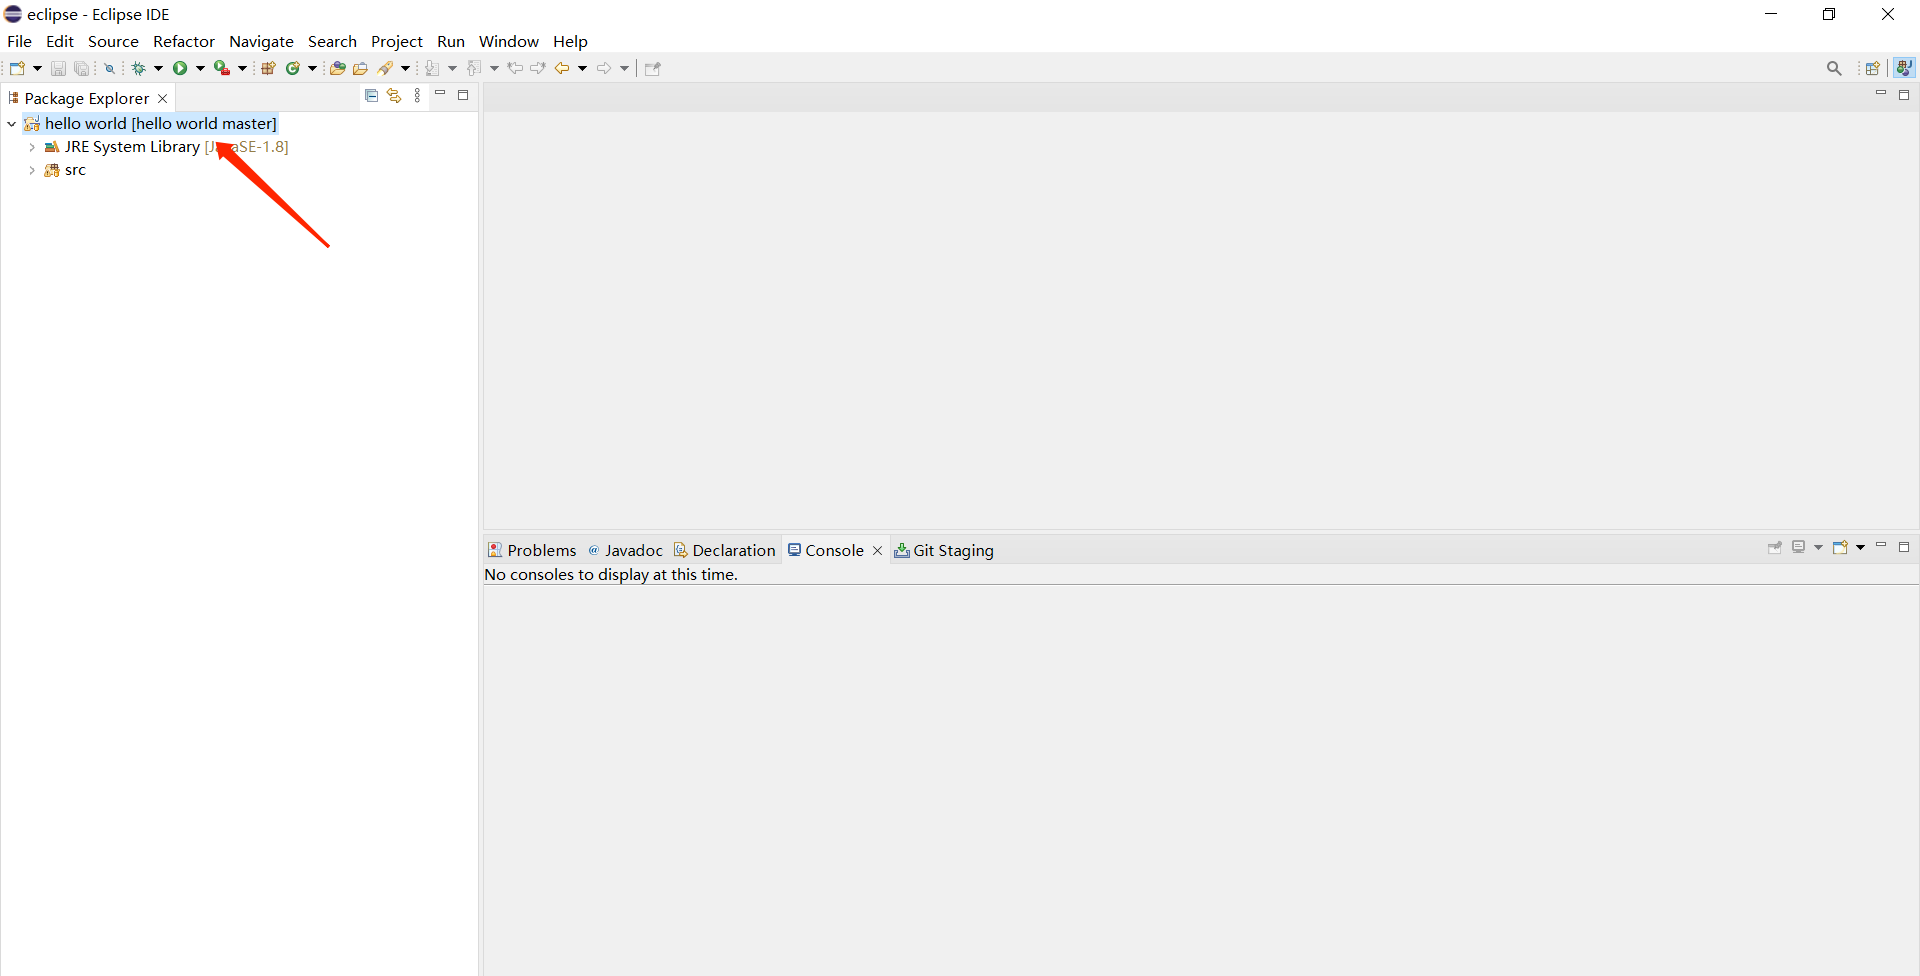The image size is (1920, 976).
Task: Click the Open Perspective icon
Action: click(1873, 68)
